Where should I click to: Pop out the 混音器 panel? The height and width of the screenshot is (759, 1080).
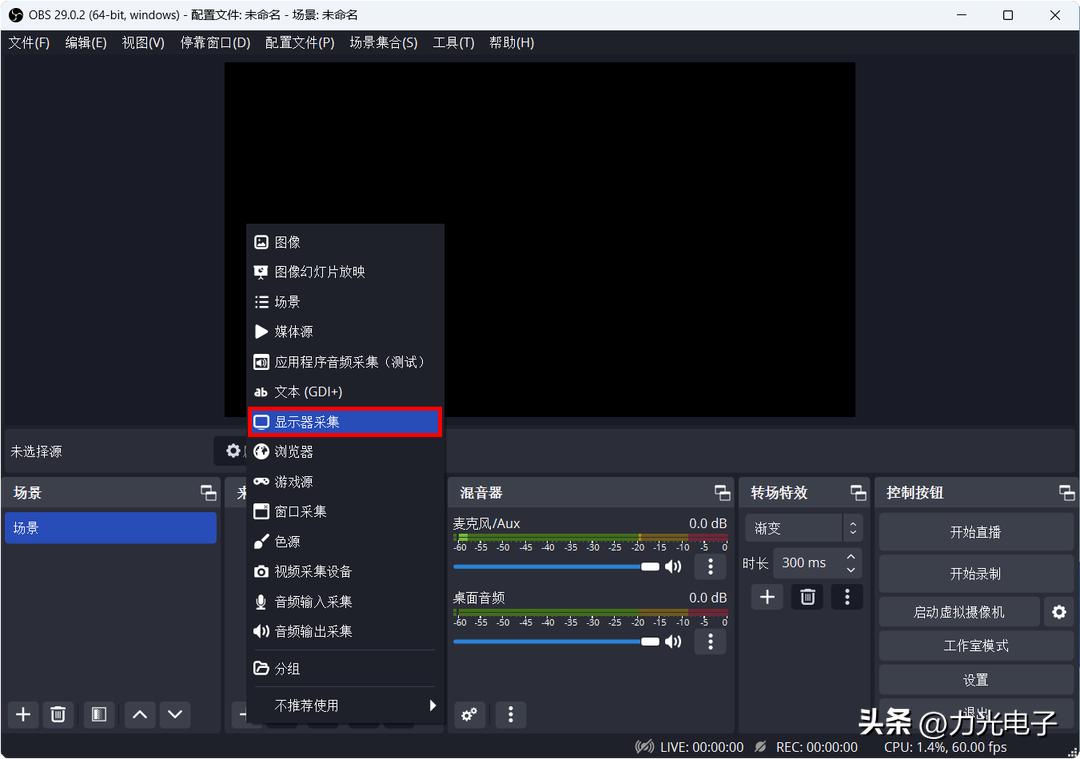(x=722, y=491)
